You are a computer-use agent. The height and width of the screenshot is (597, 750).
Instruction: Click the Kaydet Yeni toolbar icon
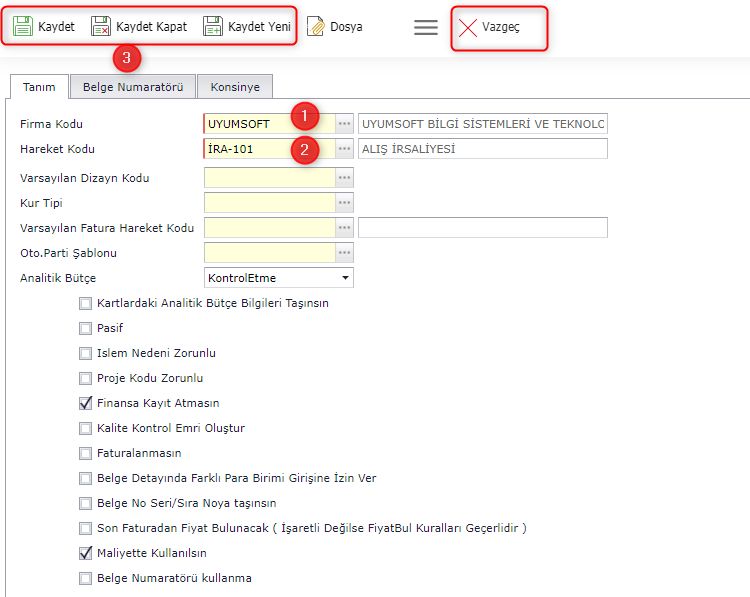(213, 27)
